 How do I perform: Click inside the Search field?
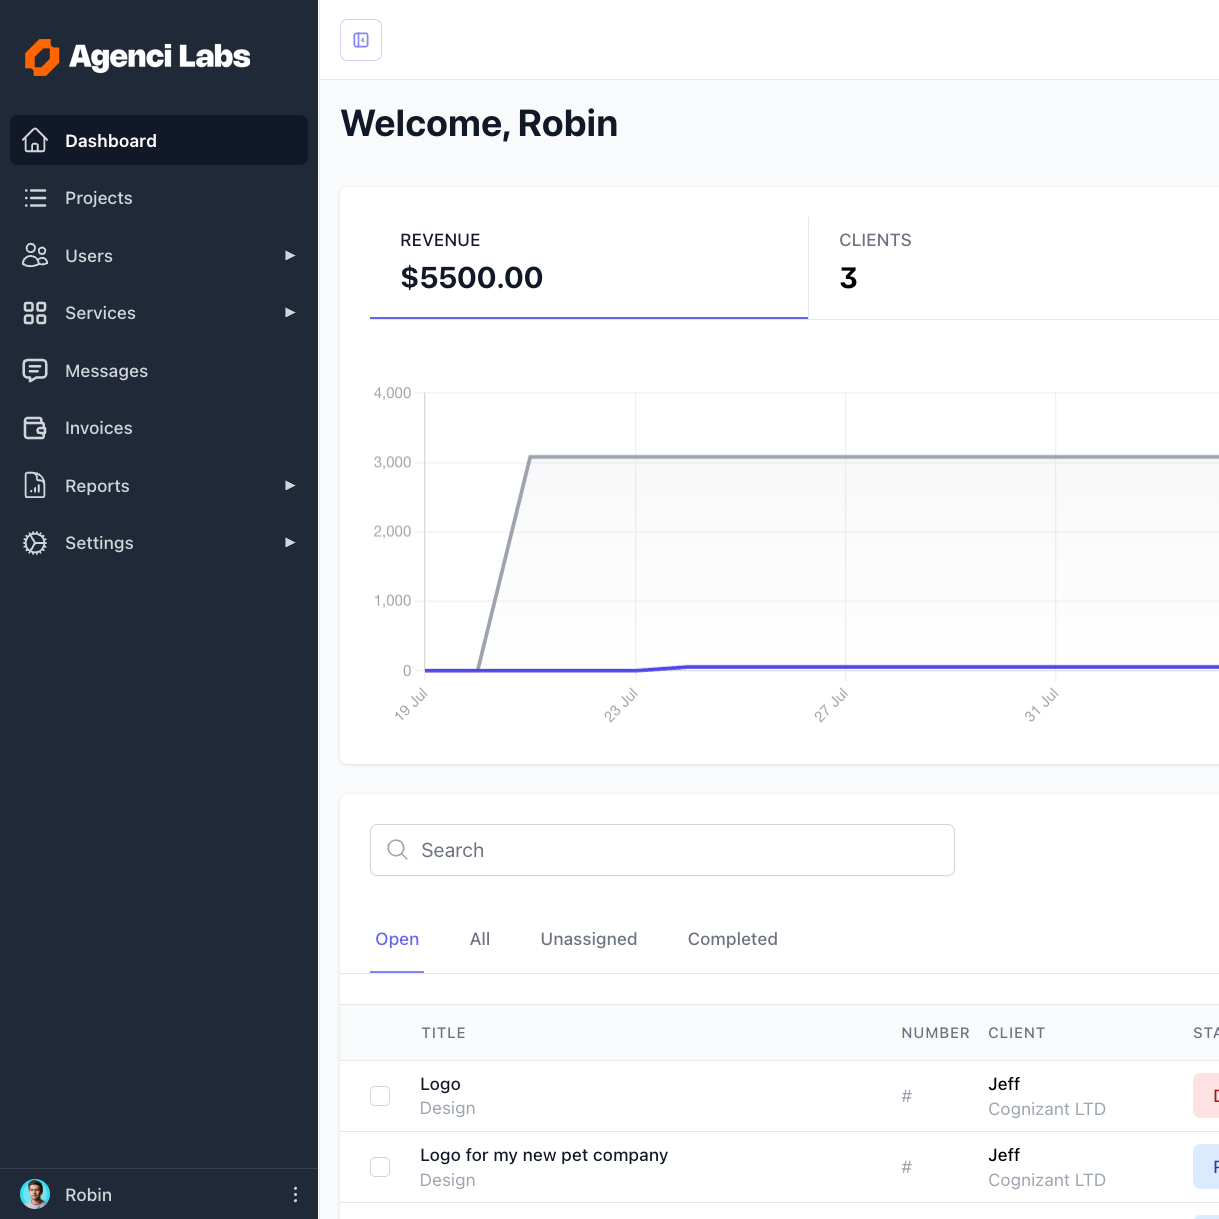coord(662,849)
